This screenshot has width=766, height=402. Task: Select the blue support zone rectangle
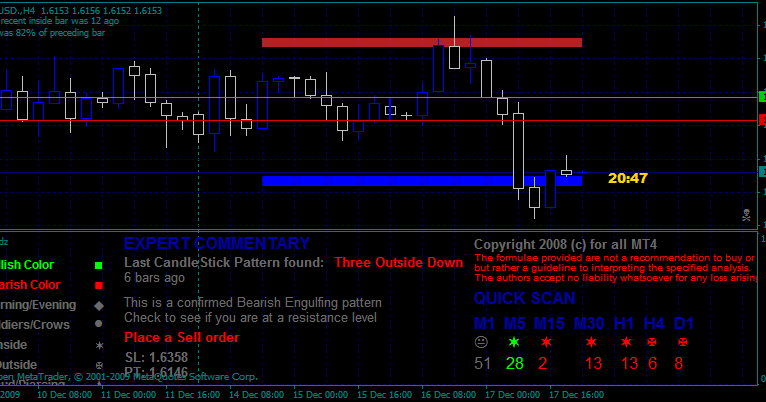pos(422,181)
